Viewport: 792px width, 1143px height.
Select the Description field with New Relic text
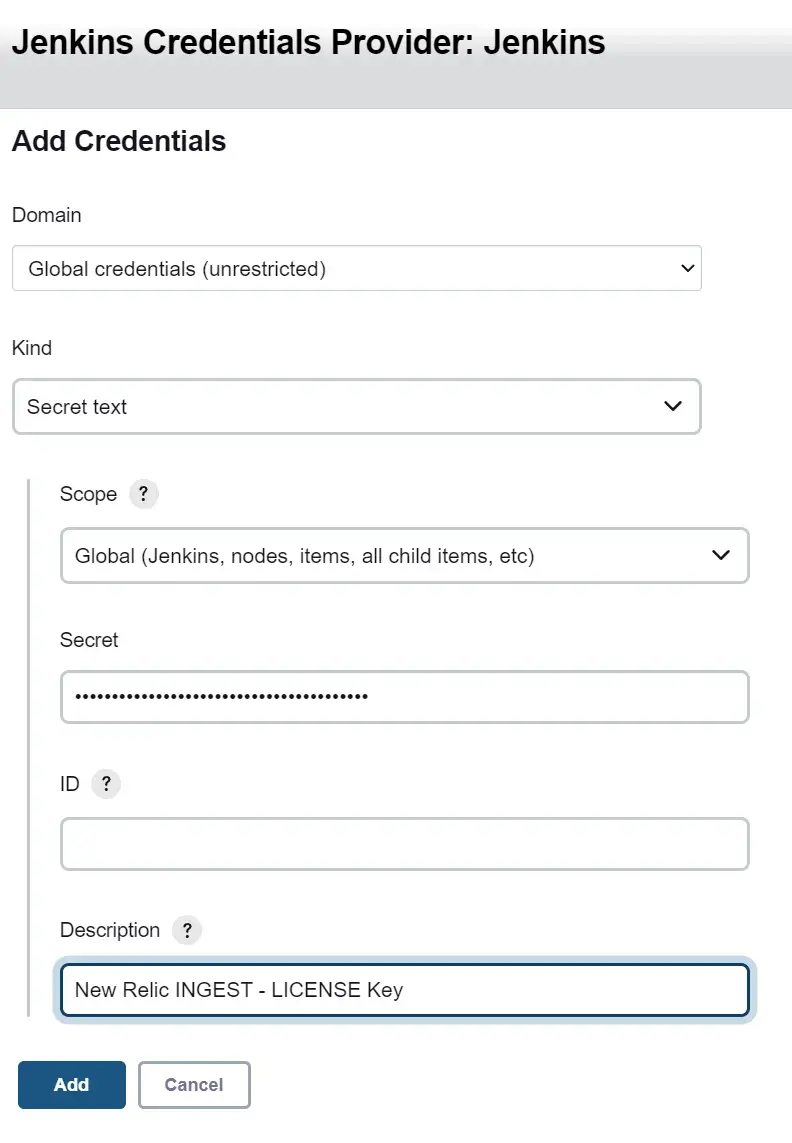tap(404, 990)
